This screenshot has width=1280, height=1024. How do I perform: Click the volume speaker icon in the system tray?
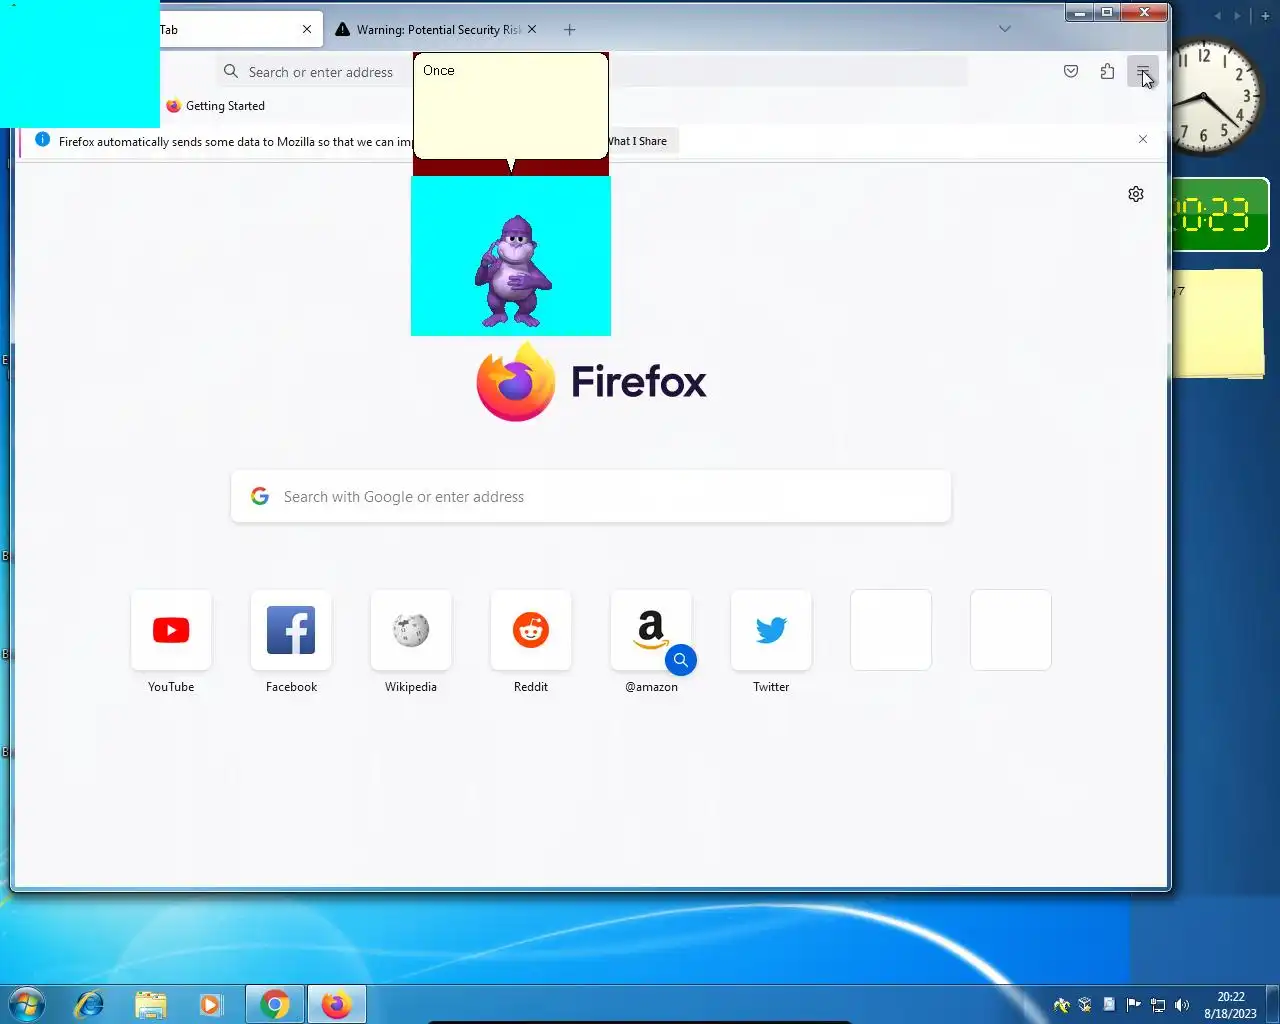[x=1182, y=1005]
